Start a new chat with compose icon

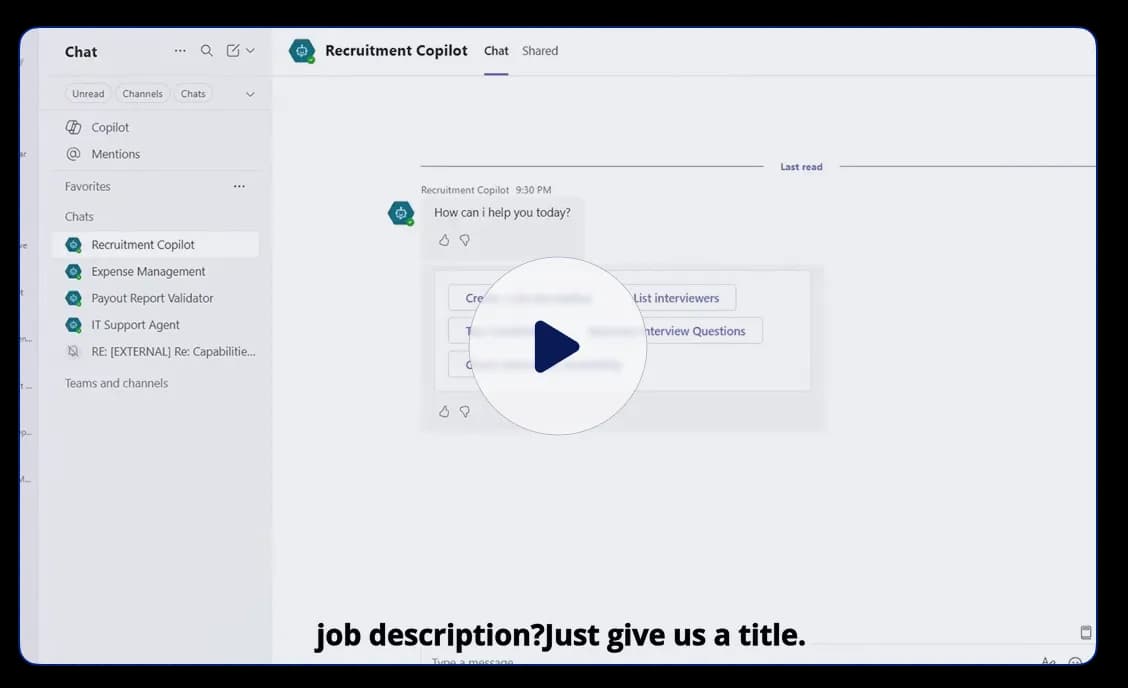[232, 50]
